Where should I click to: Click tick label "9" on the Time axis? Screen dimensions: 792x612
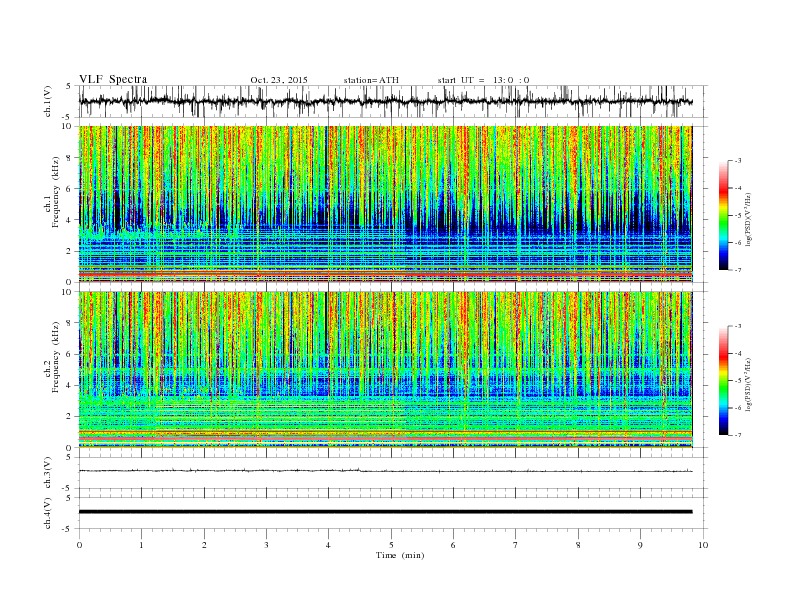click(x=640, y=545)
